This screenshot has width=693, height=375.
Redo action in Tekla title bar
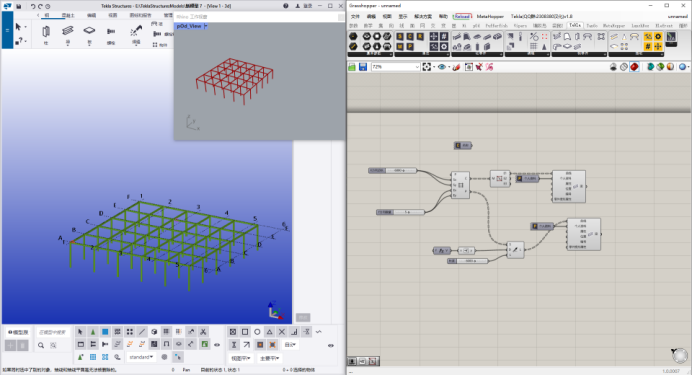(40, 6)
